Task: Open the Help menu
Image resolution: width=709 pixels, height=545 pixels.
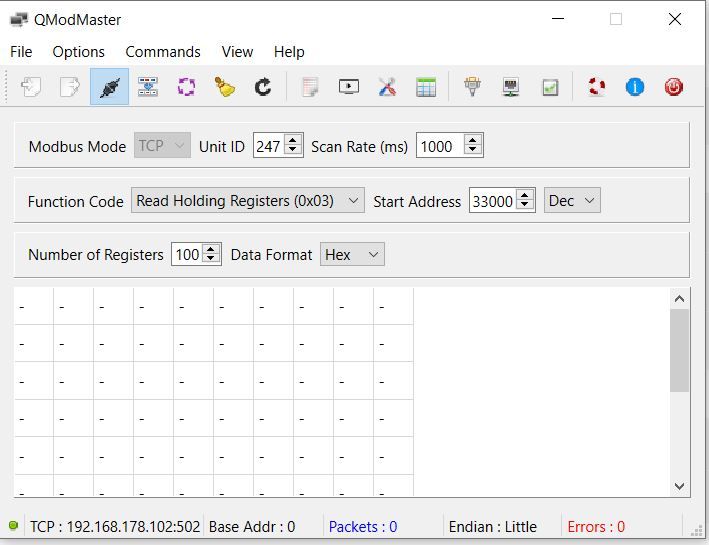Action: (289, 52)
